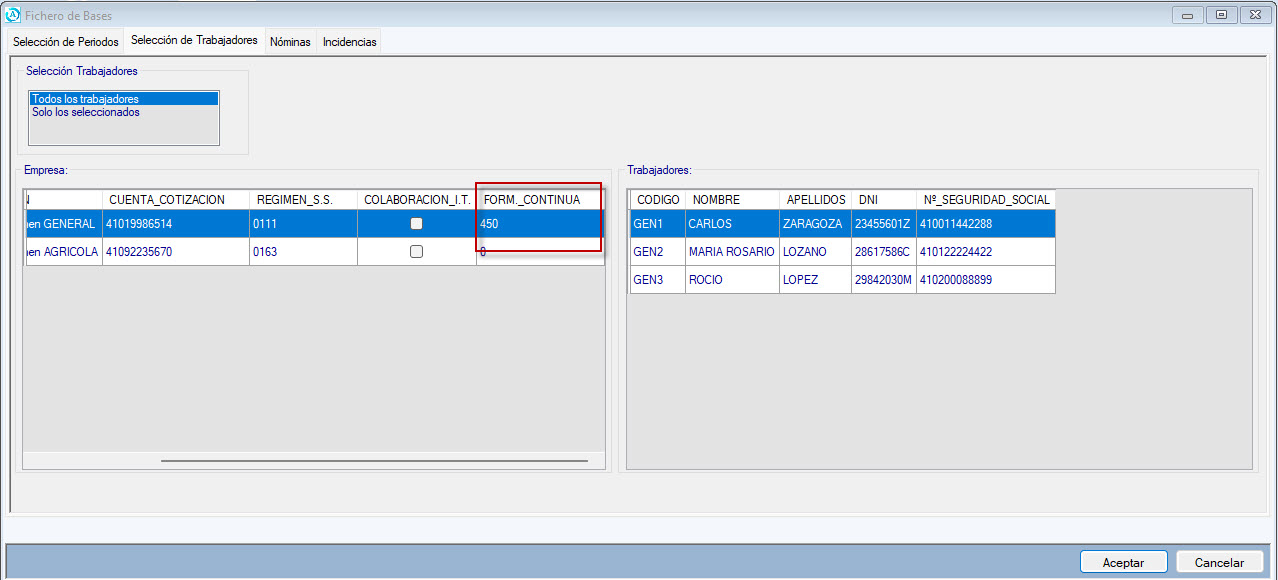This screenshot has height=580, width=1278.
Task: Maximize the Fichero de Bases window
Action: pyautogui.click(x=1221, y=15)
